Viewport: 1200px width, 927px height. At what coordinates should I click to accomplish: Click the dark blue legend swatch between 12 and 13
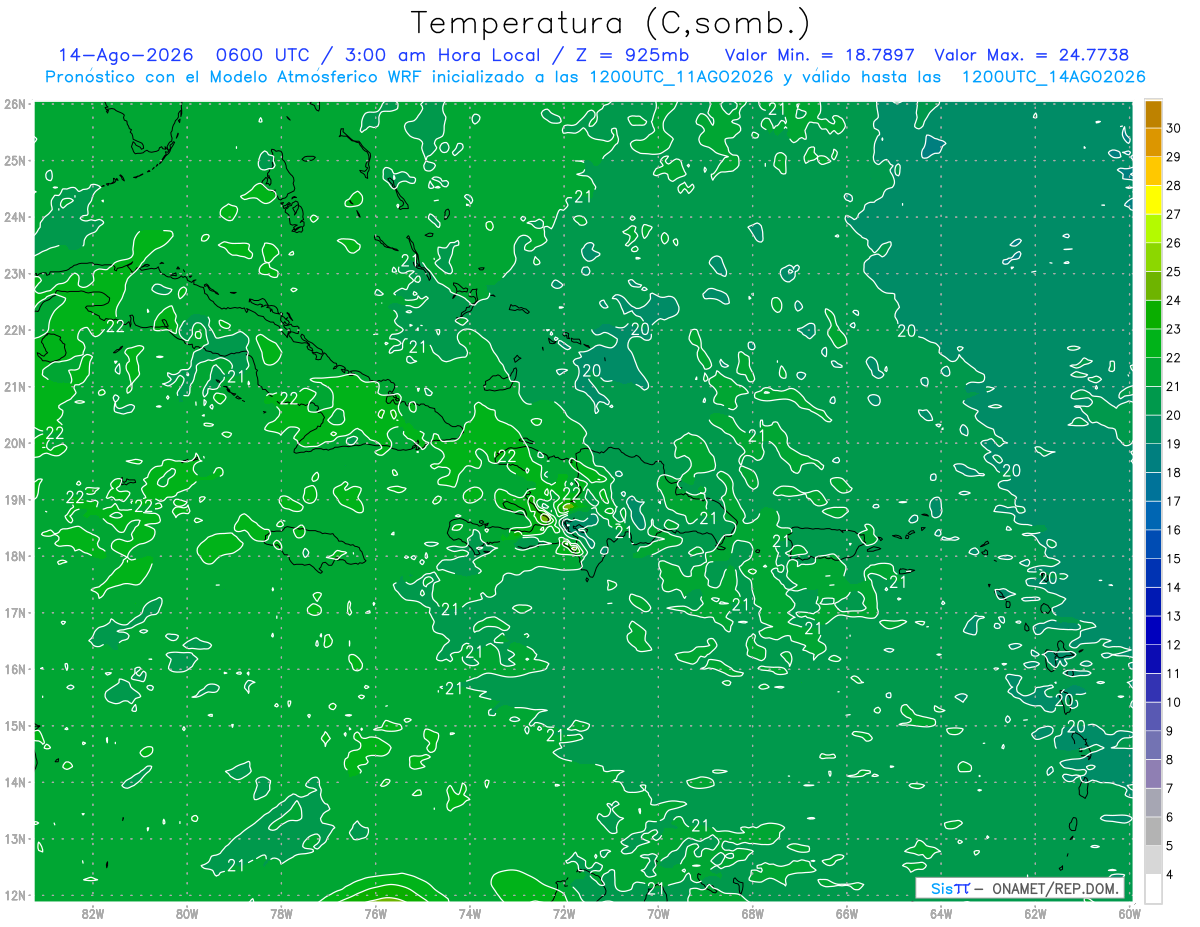tap(1153, 631)
